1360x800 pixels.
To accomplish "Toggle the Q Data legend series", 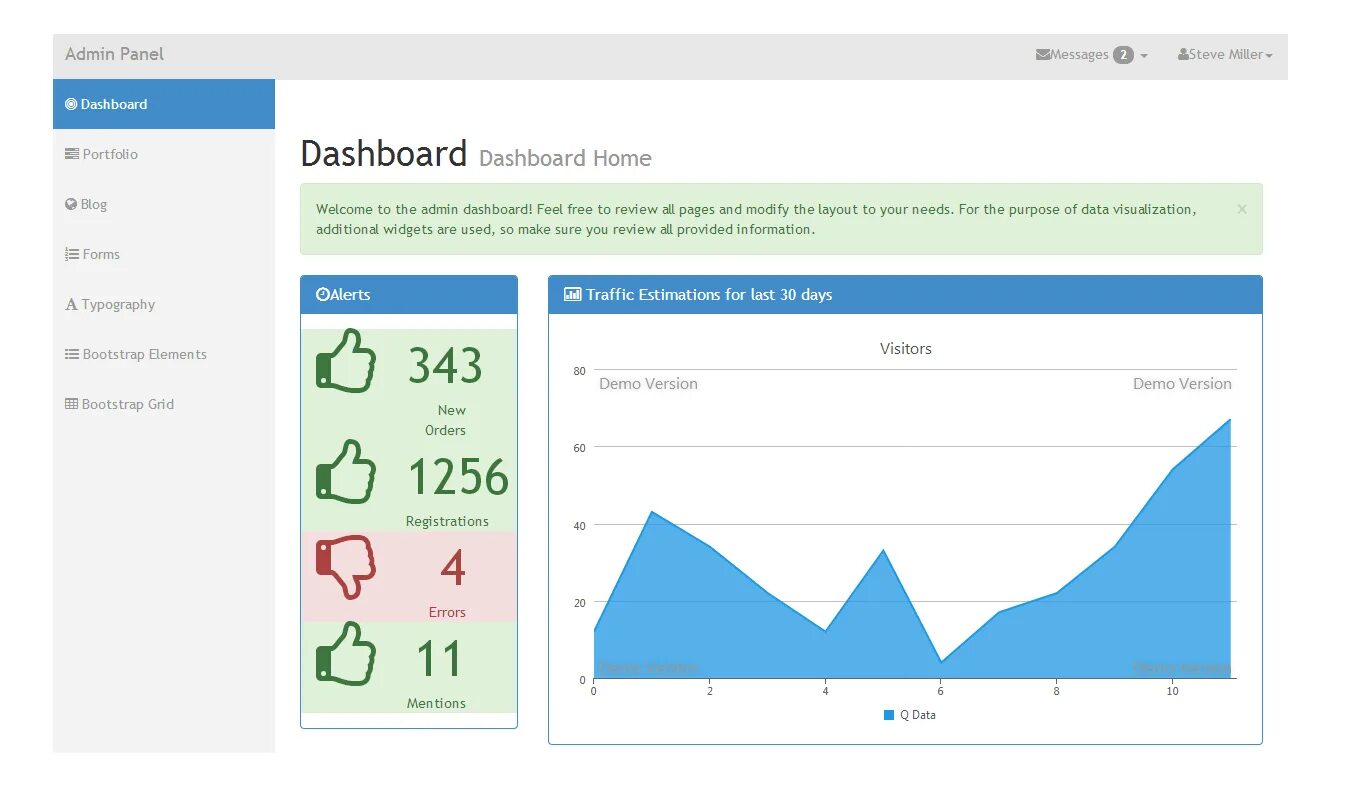I will pos(910,715).
